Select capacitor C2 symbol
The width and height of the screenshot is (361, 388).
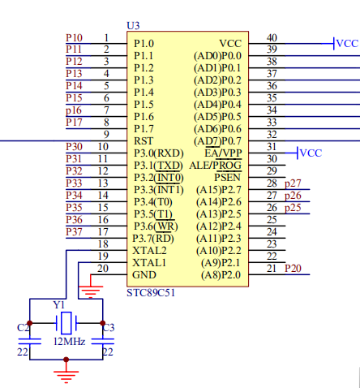point(29,341)
